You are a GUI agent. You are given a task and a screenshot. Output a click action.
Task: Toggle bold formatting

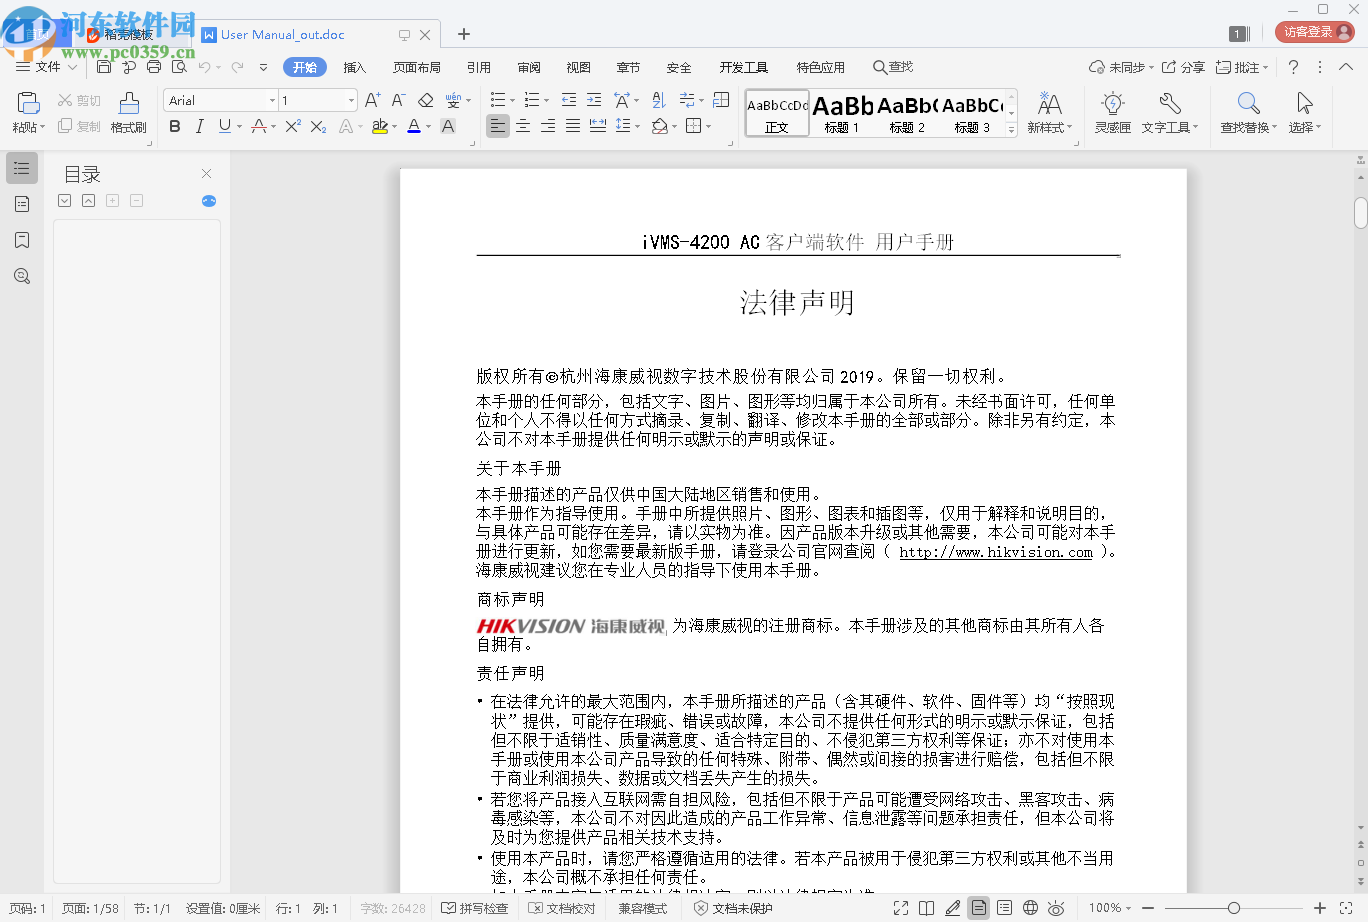[x=174, y=128]
